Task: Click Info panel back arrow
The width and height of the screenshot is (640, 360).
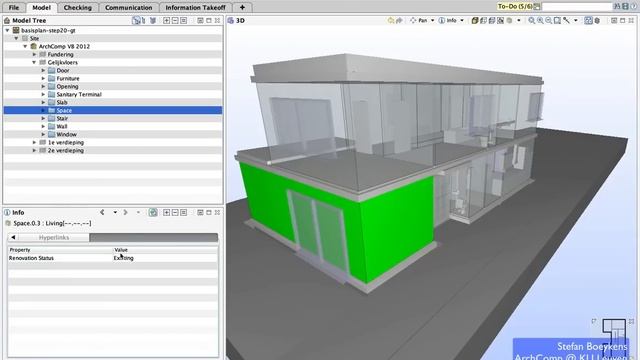Action: pyautogui.click(x=102, y=212)
